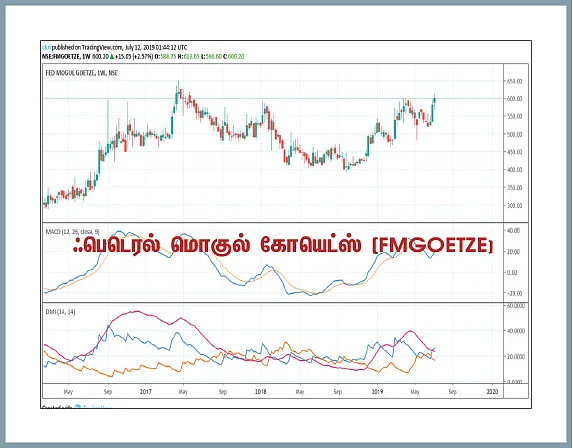Click the 2017 label on time axis

[145, 392]
